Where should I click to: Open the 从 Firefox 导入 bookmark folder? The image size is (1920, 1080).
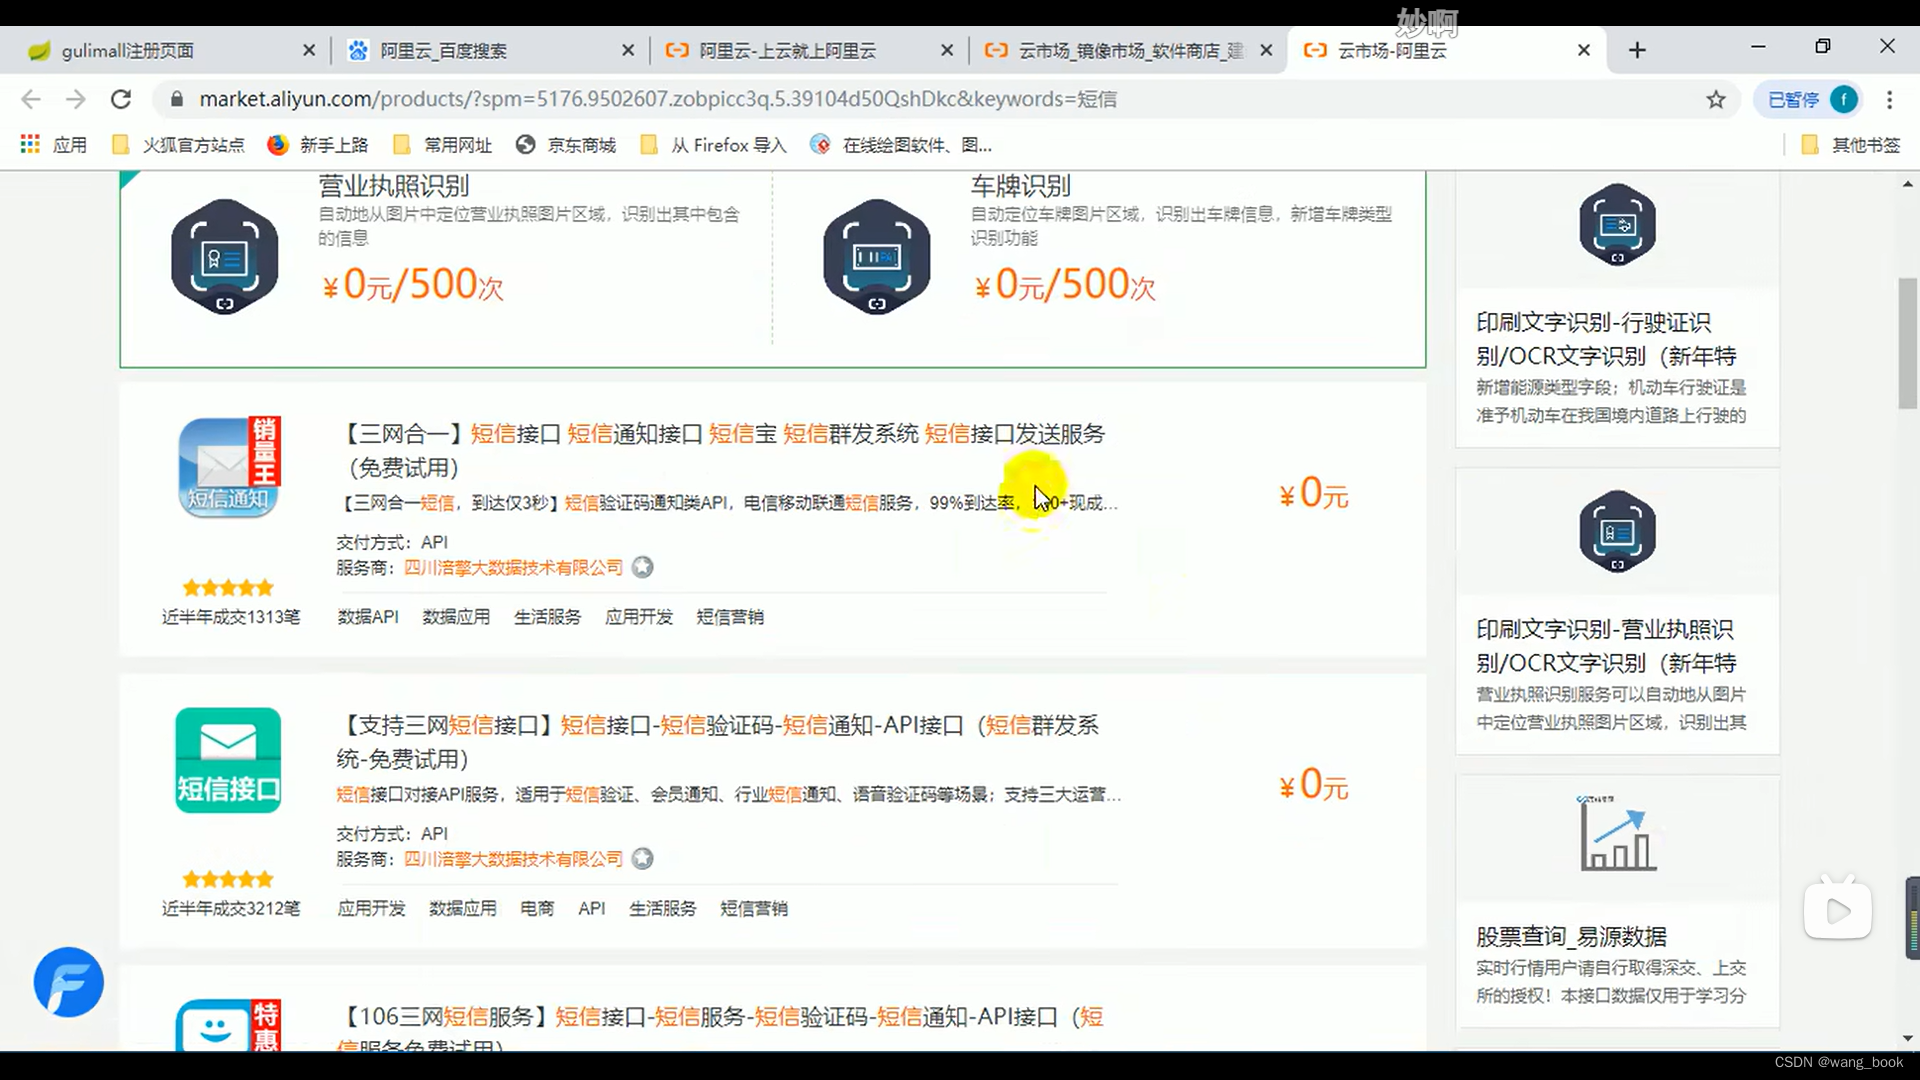(x=713, y=145)
